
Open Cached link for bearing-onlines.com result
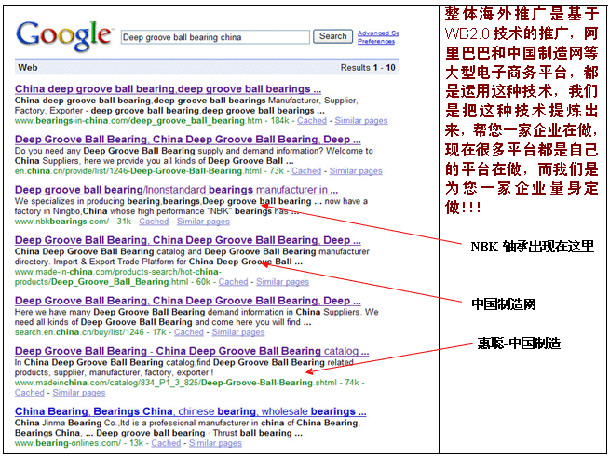coord(166,443)
